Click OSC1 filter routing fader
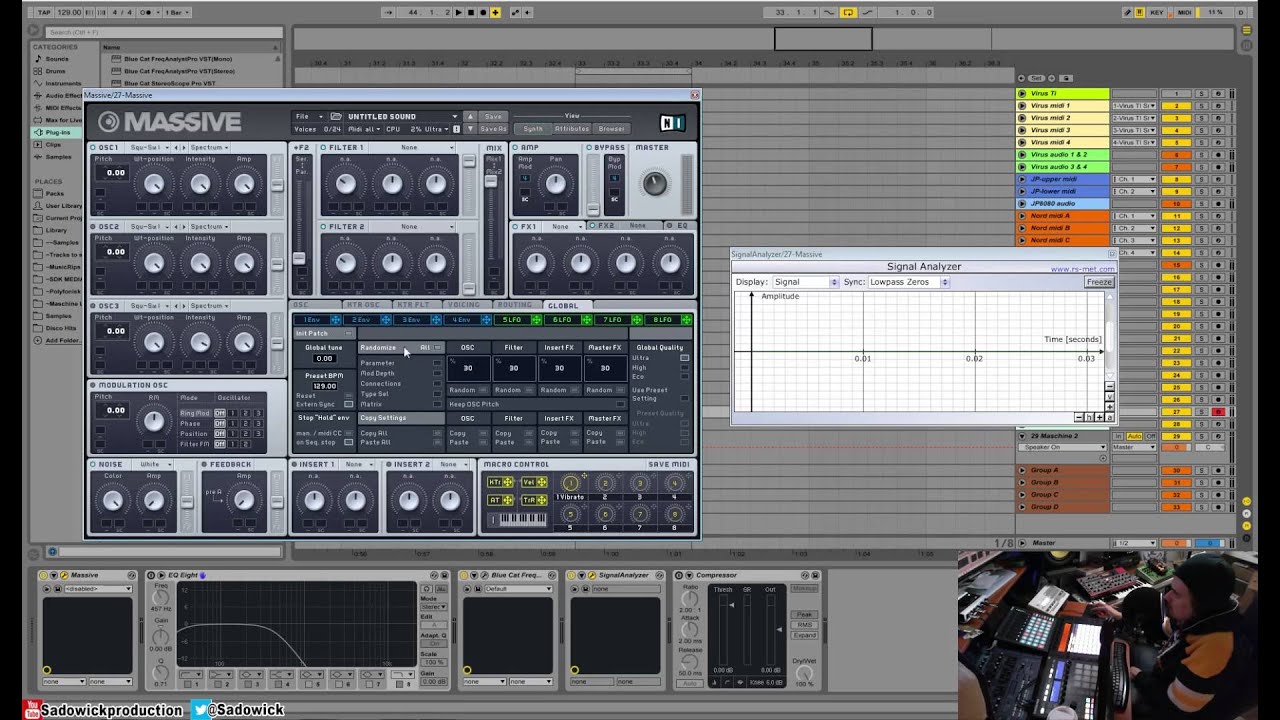 click(277, 187)
